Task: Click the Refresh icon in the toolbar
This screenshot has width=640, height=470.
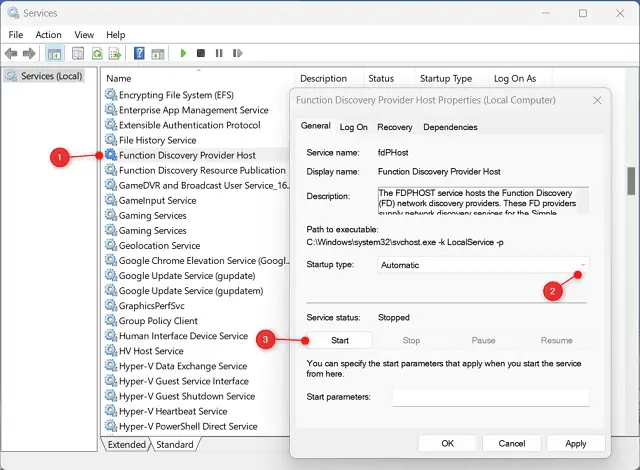Action: 97,53
